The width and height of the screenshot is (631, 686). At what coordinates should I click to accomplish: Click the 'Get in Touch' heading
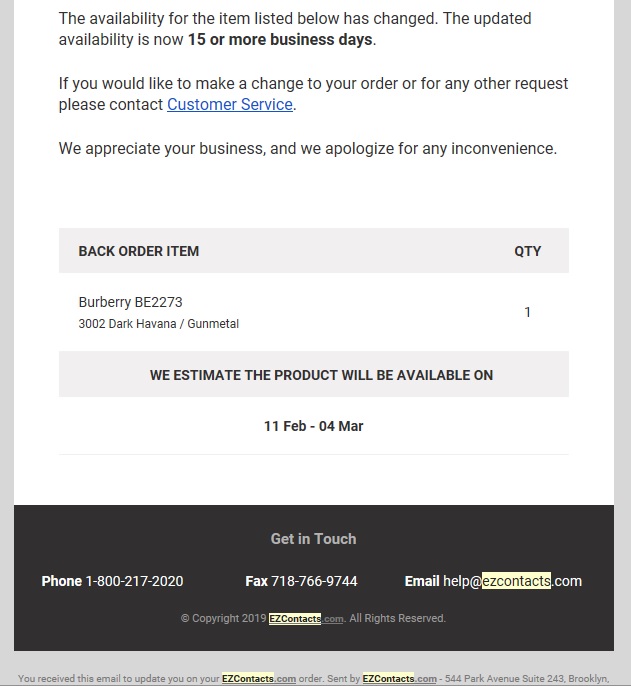click(313, 539)
